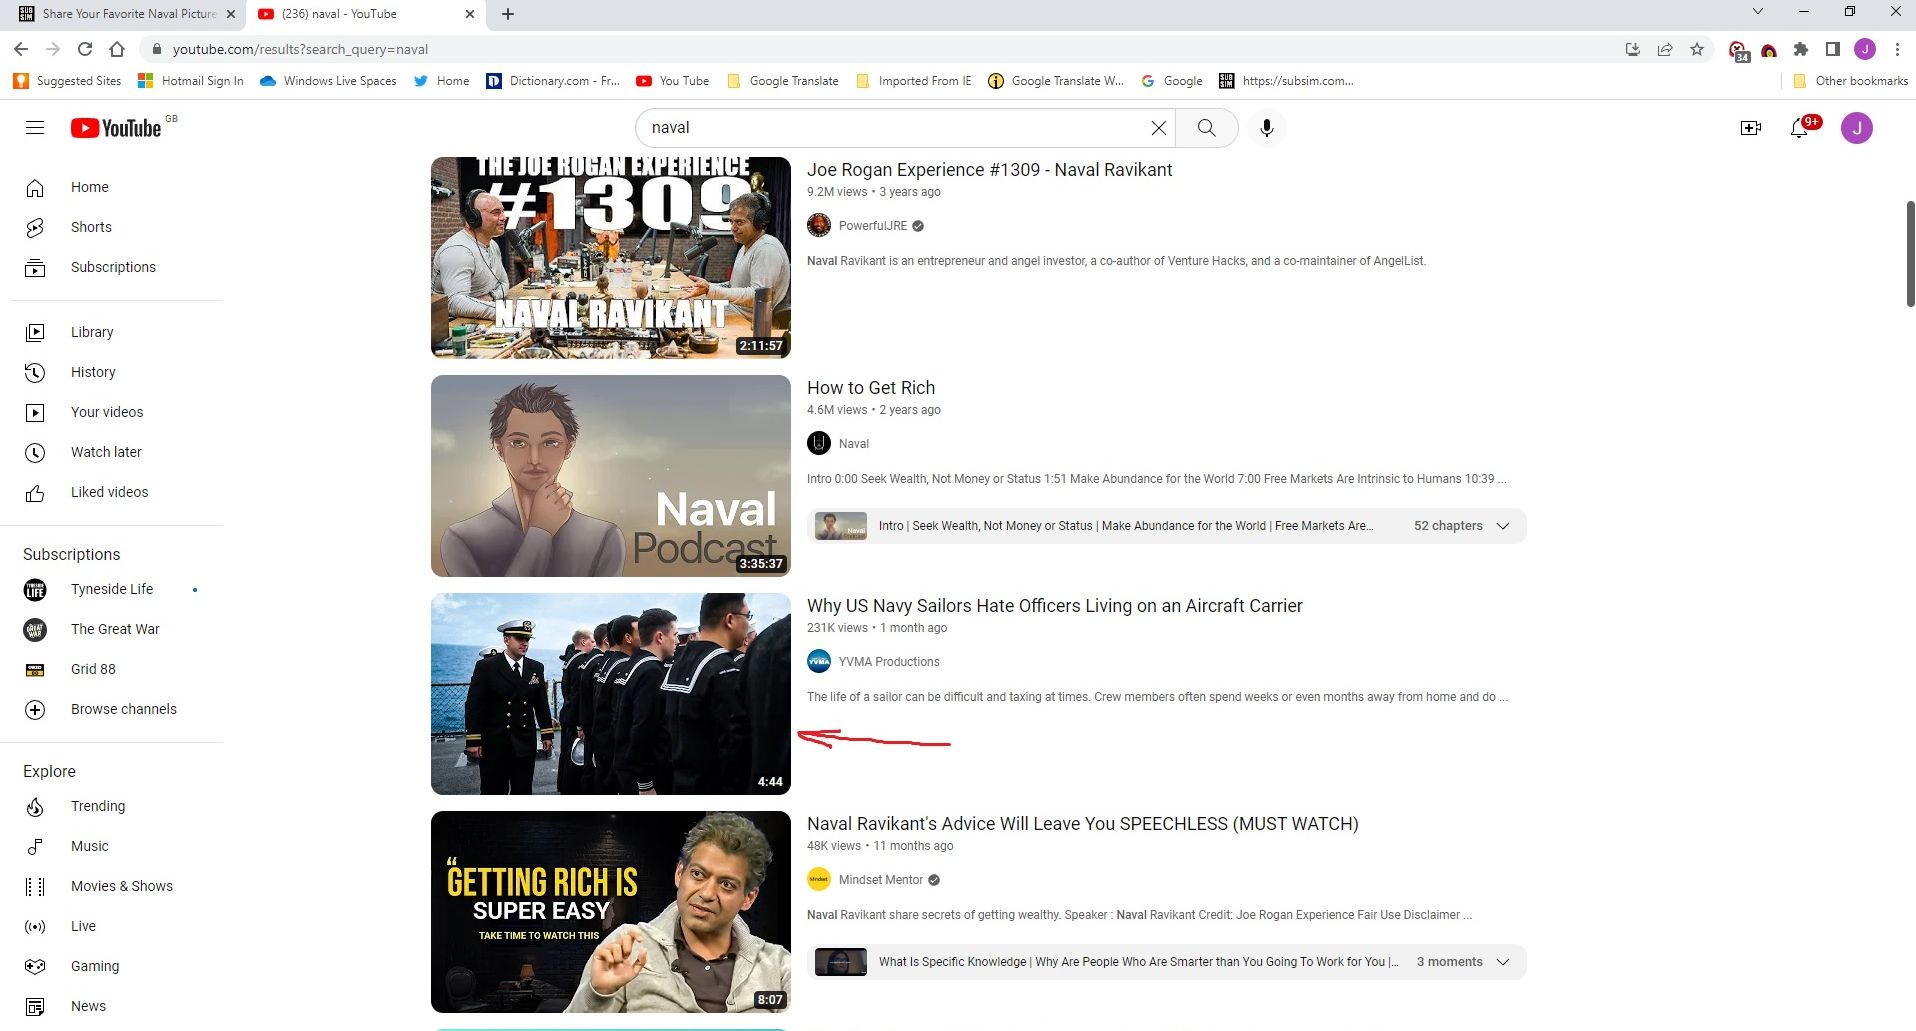
Task: Open the Create video icon
Action: click(1750, 128)
